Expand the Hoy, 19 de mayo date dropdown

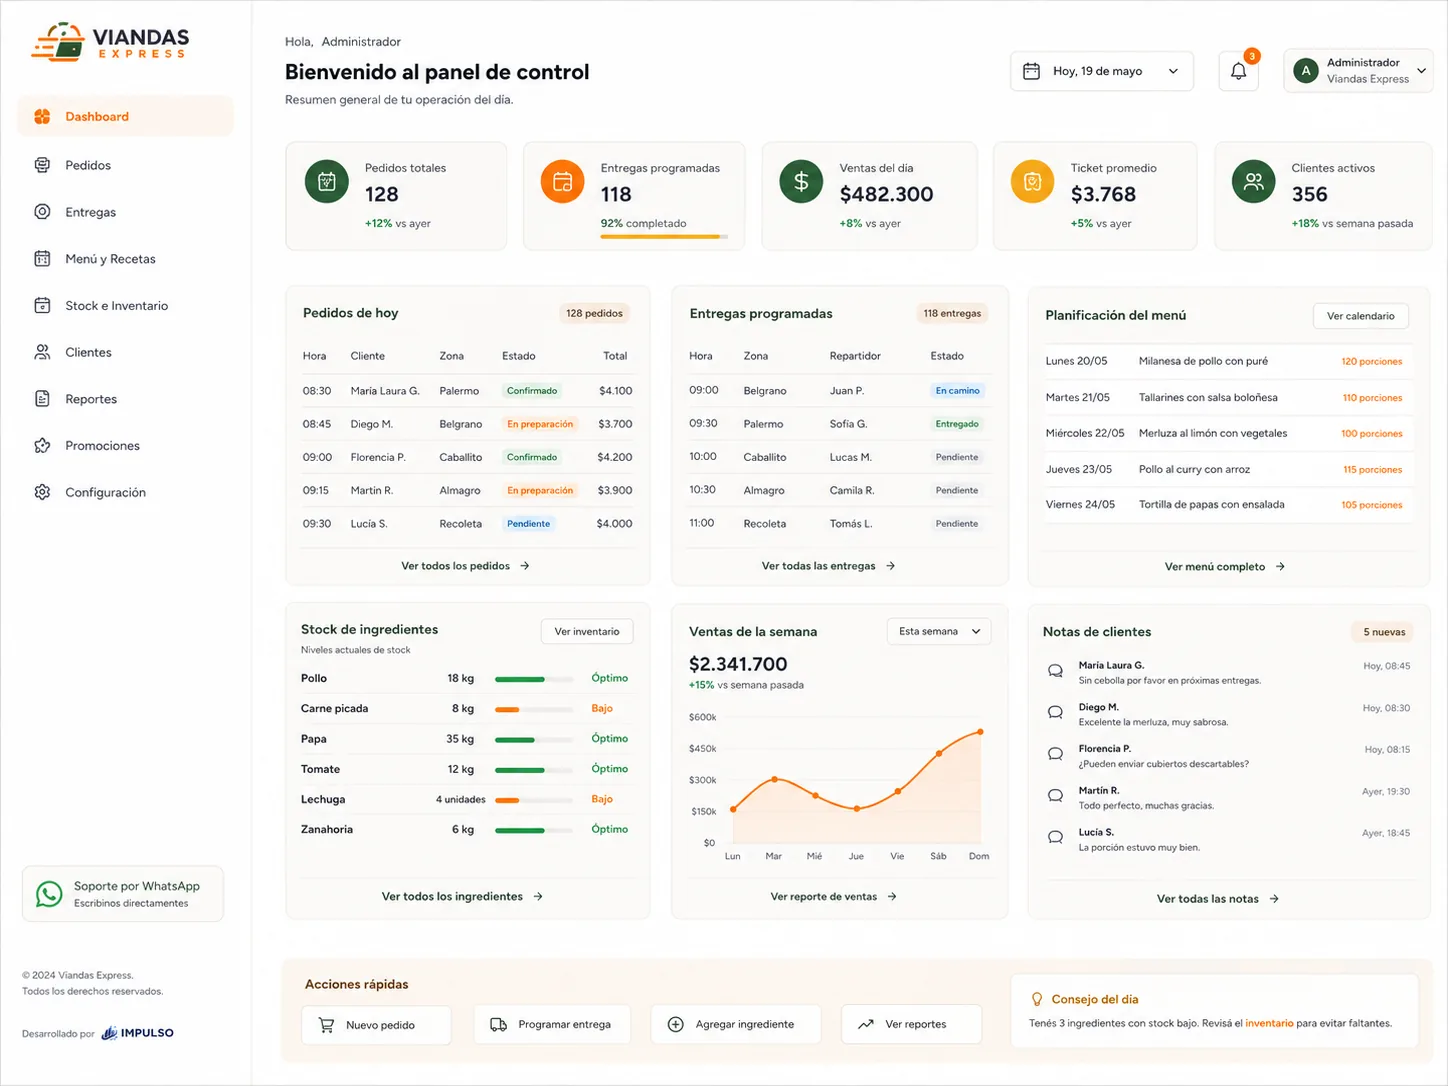pos(1102,71)
